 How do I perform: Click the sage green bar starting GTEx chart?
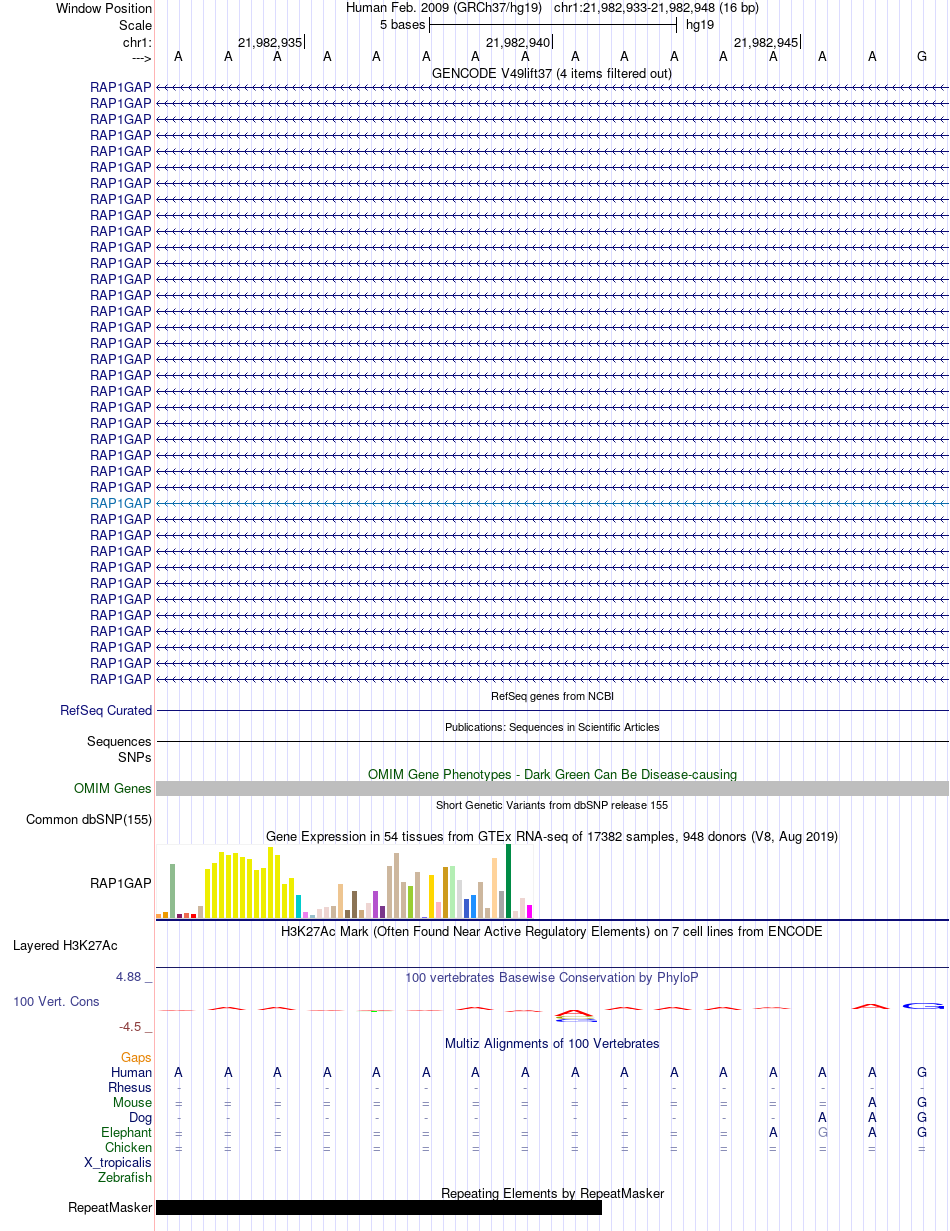click(172, 891)
